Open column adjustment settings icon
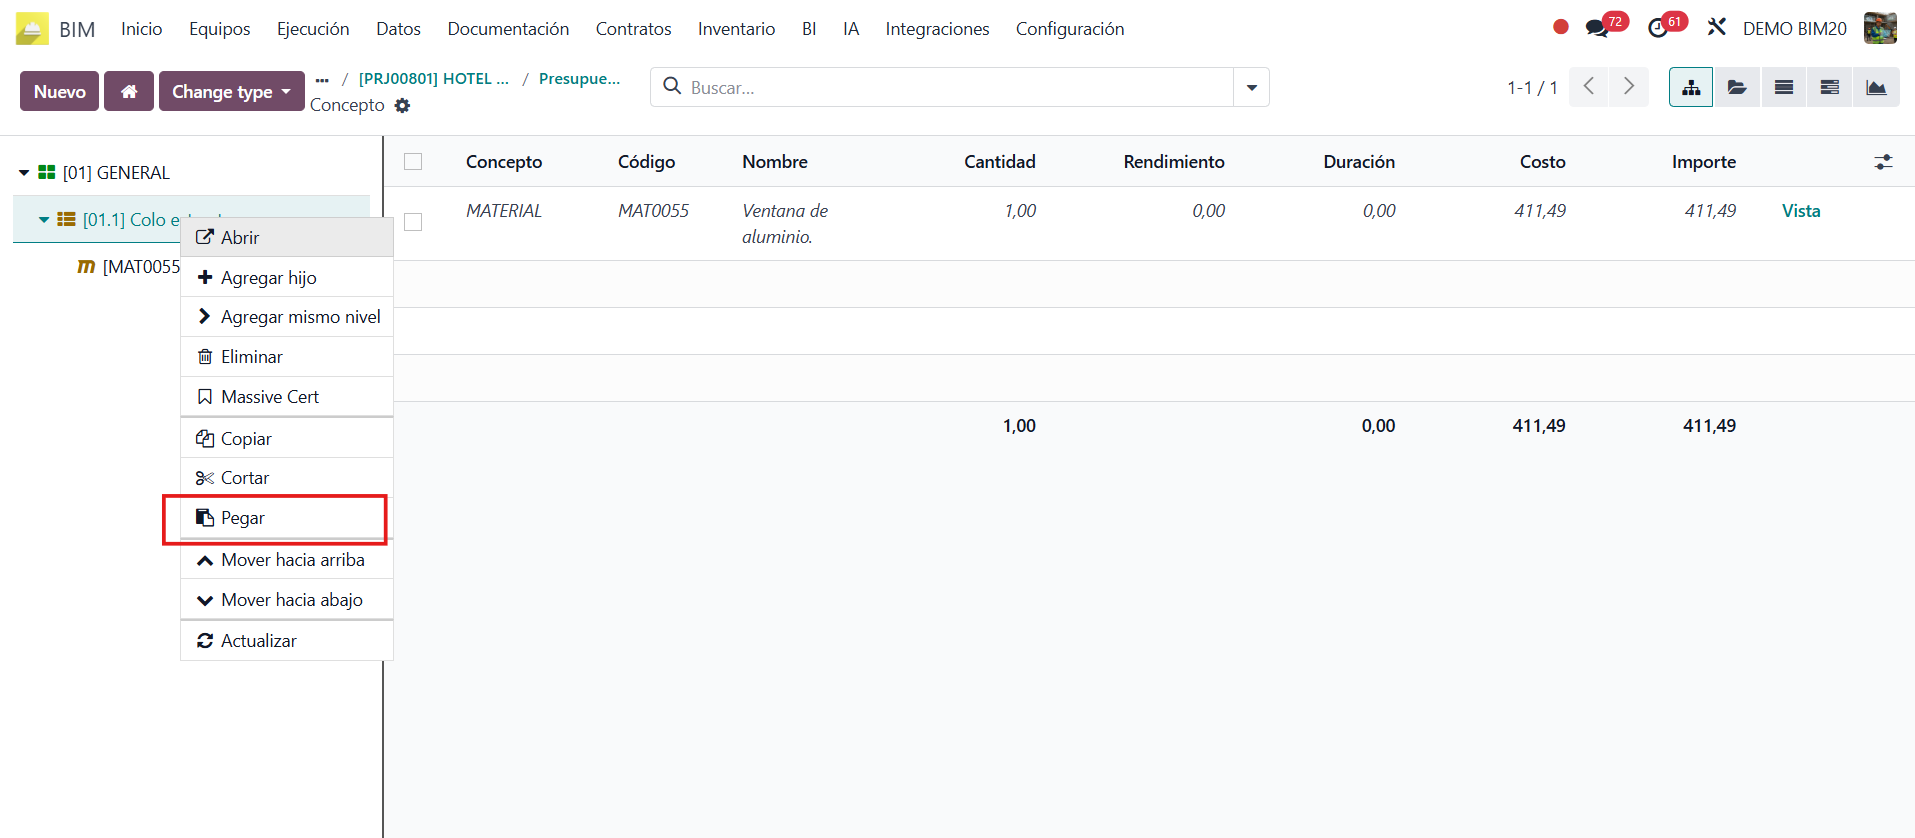Viewport: 1915px width, 838px height. click(1883, 162)
